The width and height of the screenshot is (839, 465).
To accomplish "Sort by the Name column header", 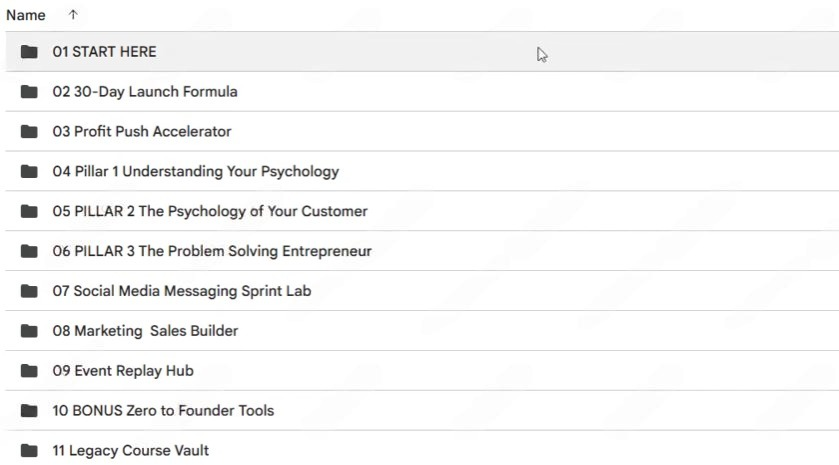I will click(26, 15).
